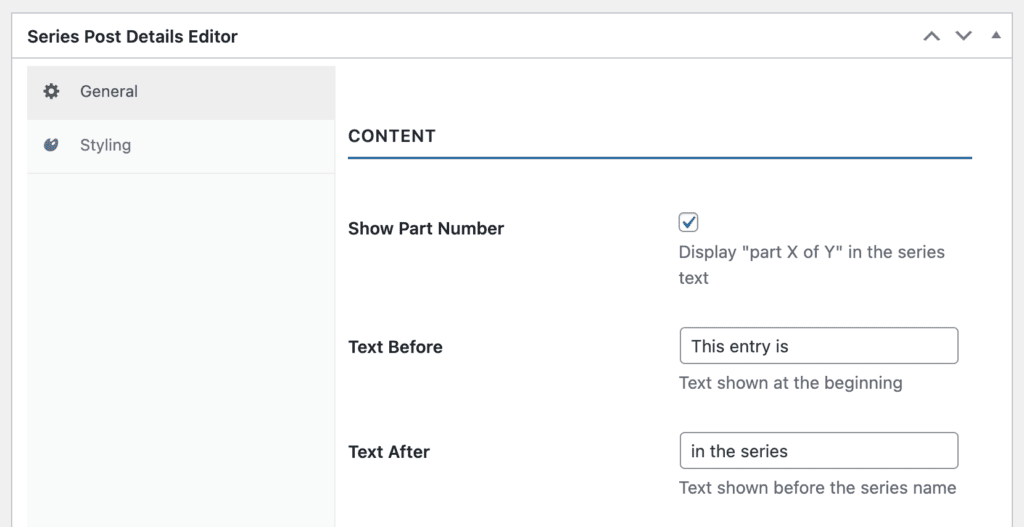Viewport: 1024px width, 527px height.
Task: Click the 'Text shown before the series name' hint
Action: coord(817,488)
